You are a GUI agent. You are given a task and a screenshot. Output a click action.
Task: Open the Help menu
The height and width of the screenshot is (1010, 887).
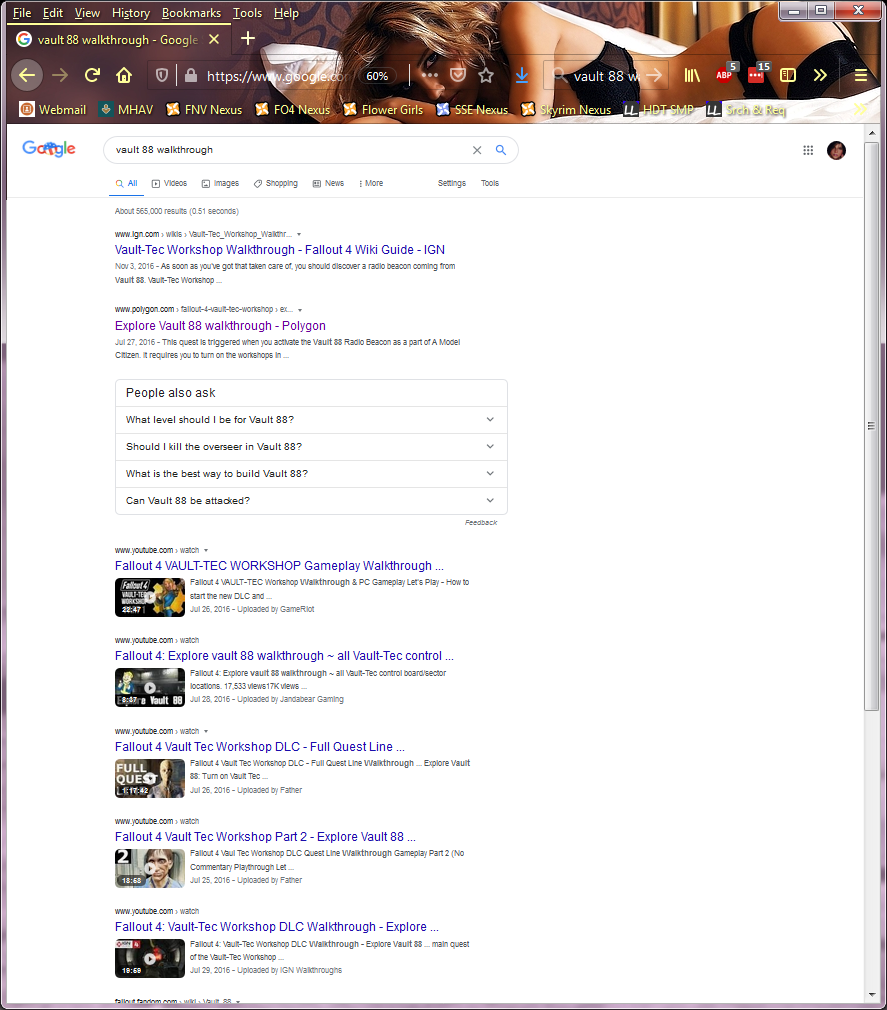point(286,13)
